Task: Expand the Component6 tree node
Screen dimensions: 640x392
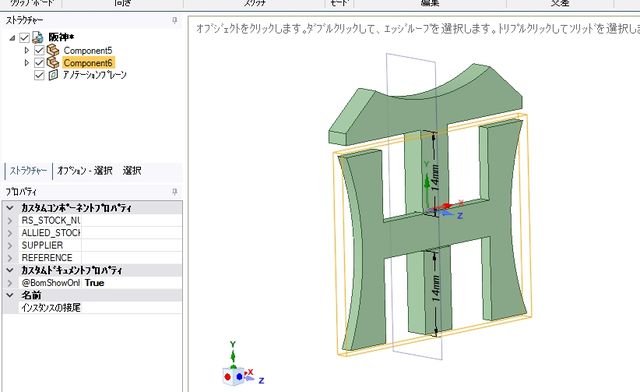Action: 27,63
